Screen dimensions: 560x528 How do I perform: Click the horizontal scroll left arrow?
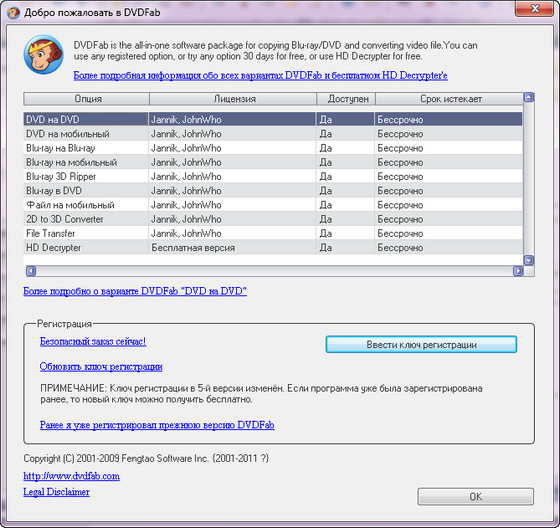pos(31,271)
